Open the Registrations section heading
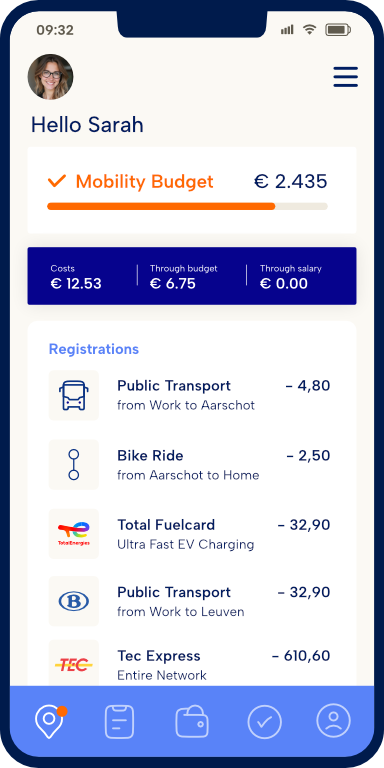Viewport: 384px width, 768px height. point(94,349)
